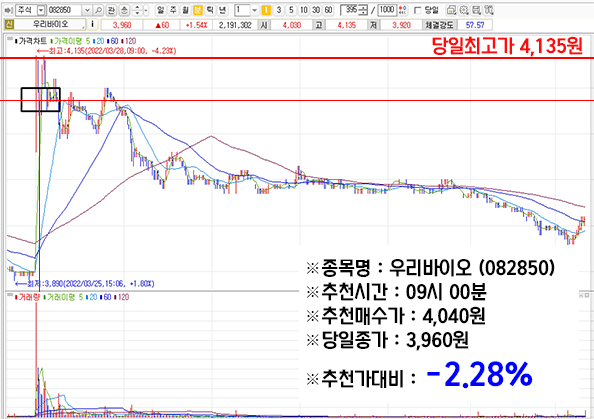Select the 5-minute interval button
This screenshot has height=419, width=594.
(291, 10)
